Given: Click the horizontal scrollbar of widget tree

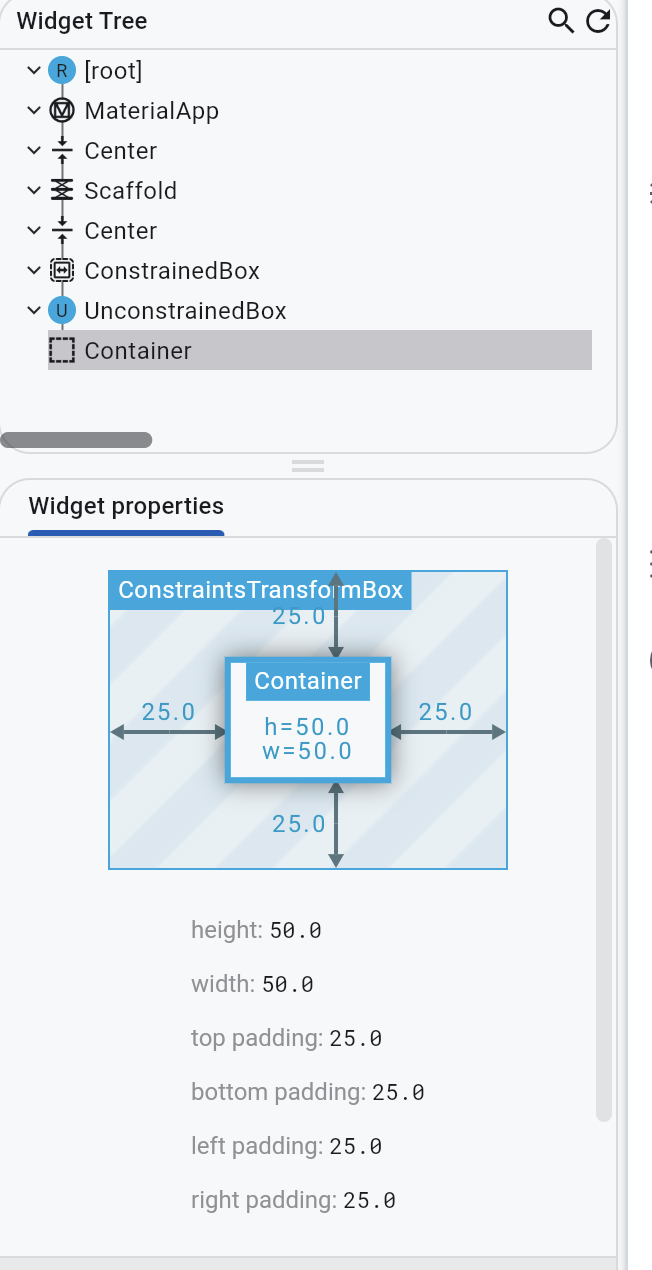Looking at the screenshot, I should pyautogui.click(x=76, y=440).
